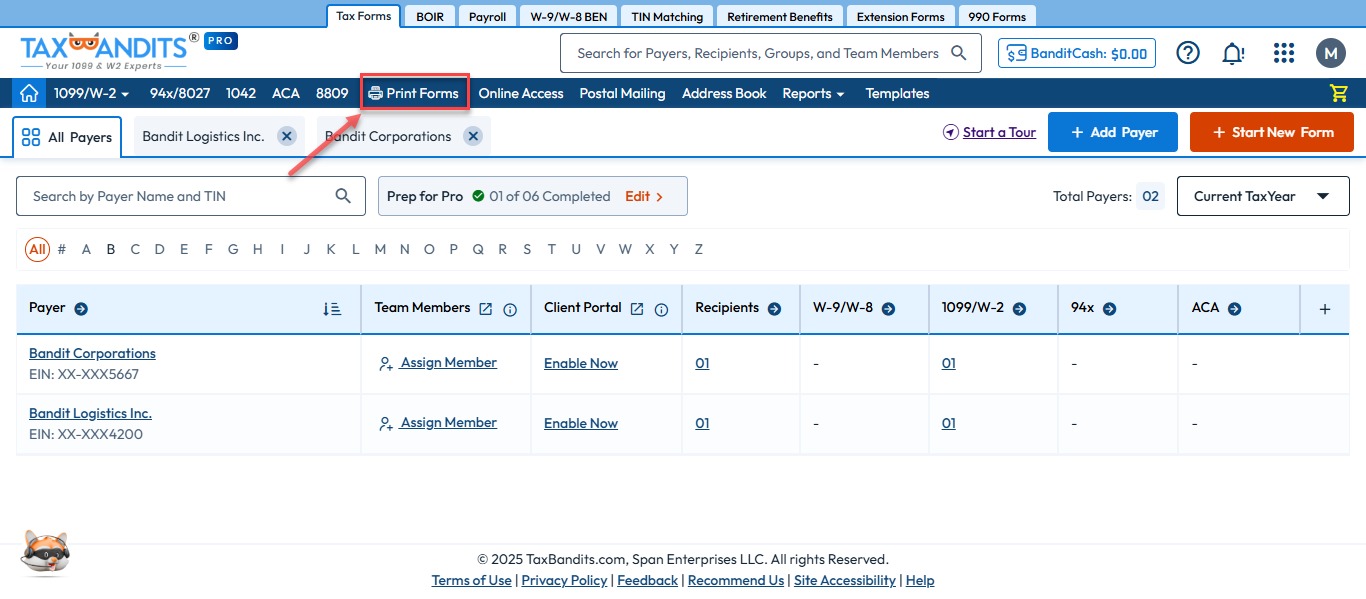This screenshot has width=1366, height=599.
Task: Open Team Members external link icon
Action: 486,309
